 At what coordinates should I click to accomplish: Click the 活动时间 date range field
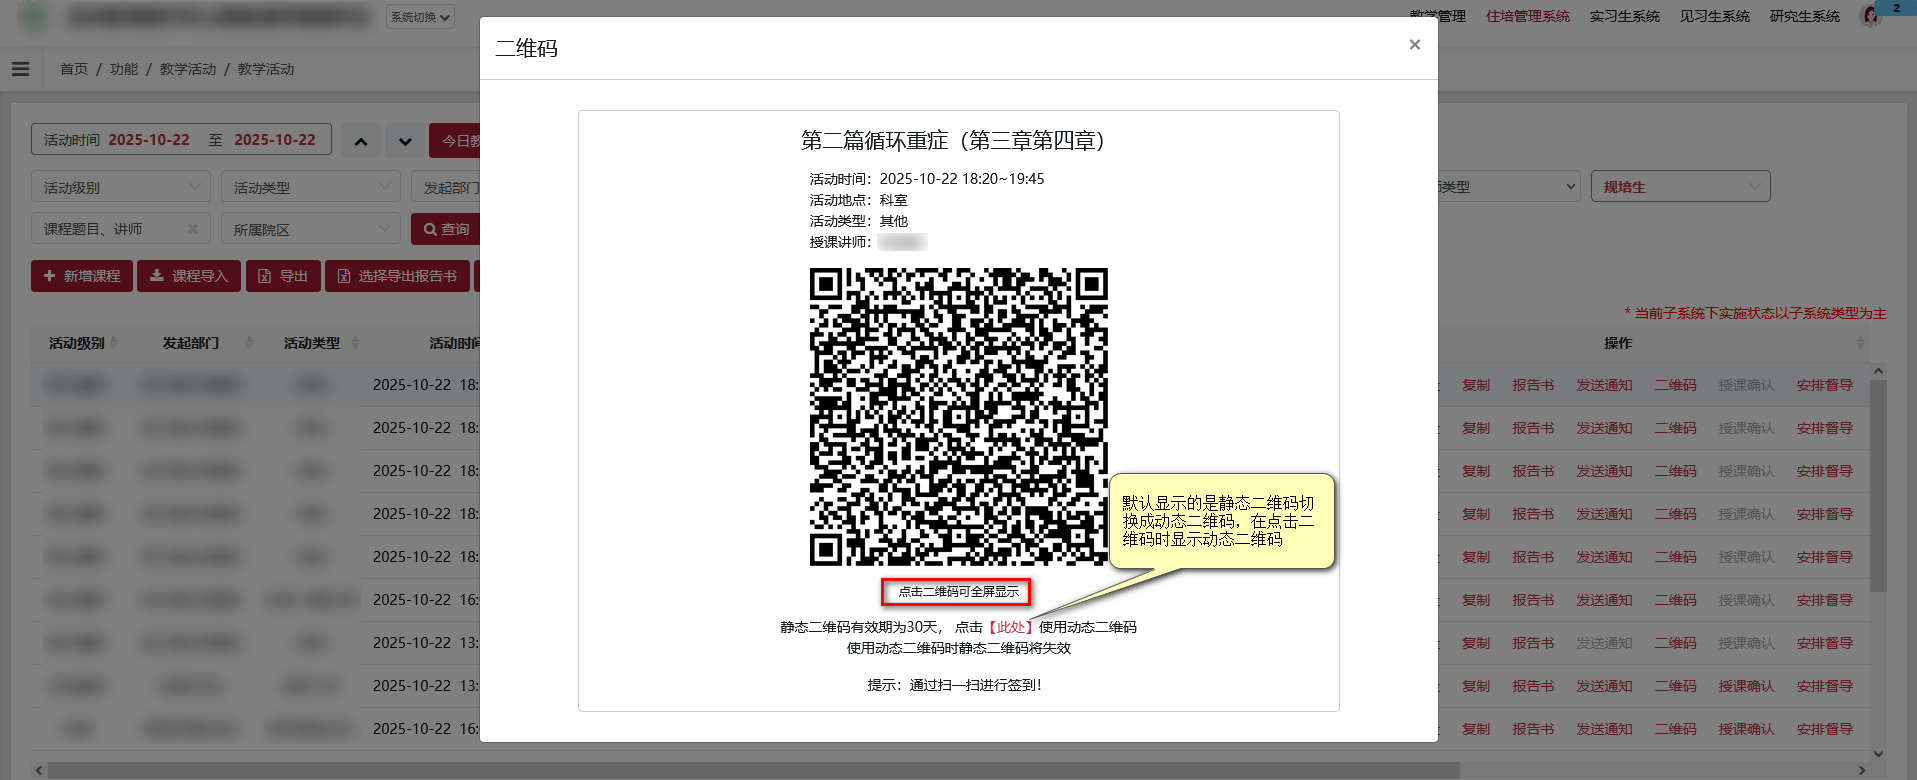coord(181,140)
